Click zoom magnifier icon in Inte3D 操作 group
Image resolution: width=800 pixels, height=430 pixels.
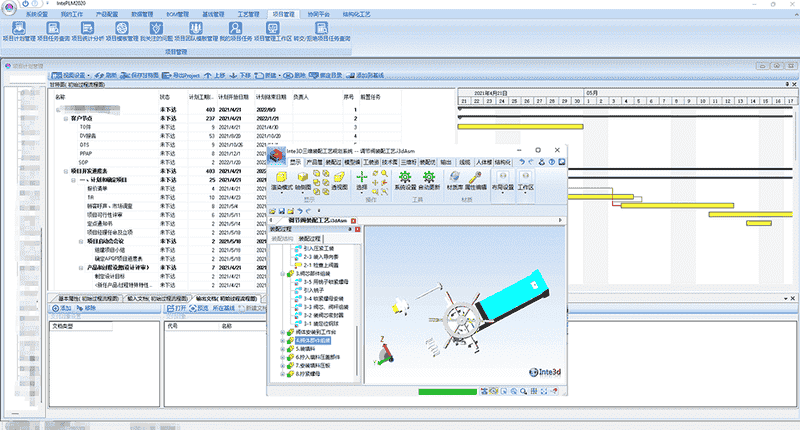tap(384, 173)
